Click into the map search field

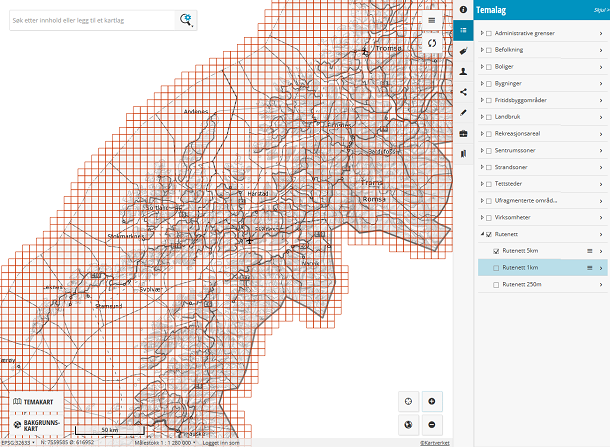click(x=90, y=20)
